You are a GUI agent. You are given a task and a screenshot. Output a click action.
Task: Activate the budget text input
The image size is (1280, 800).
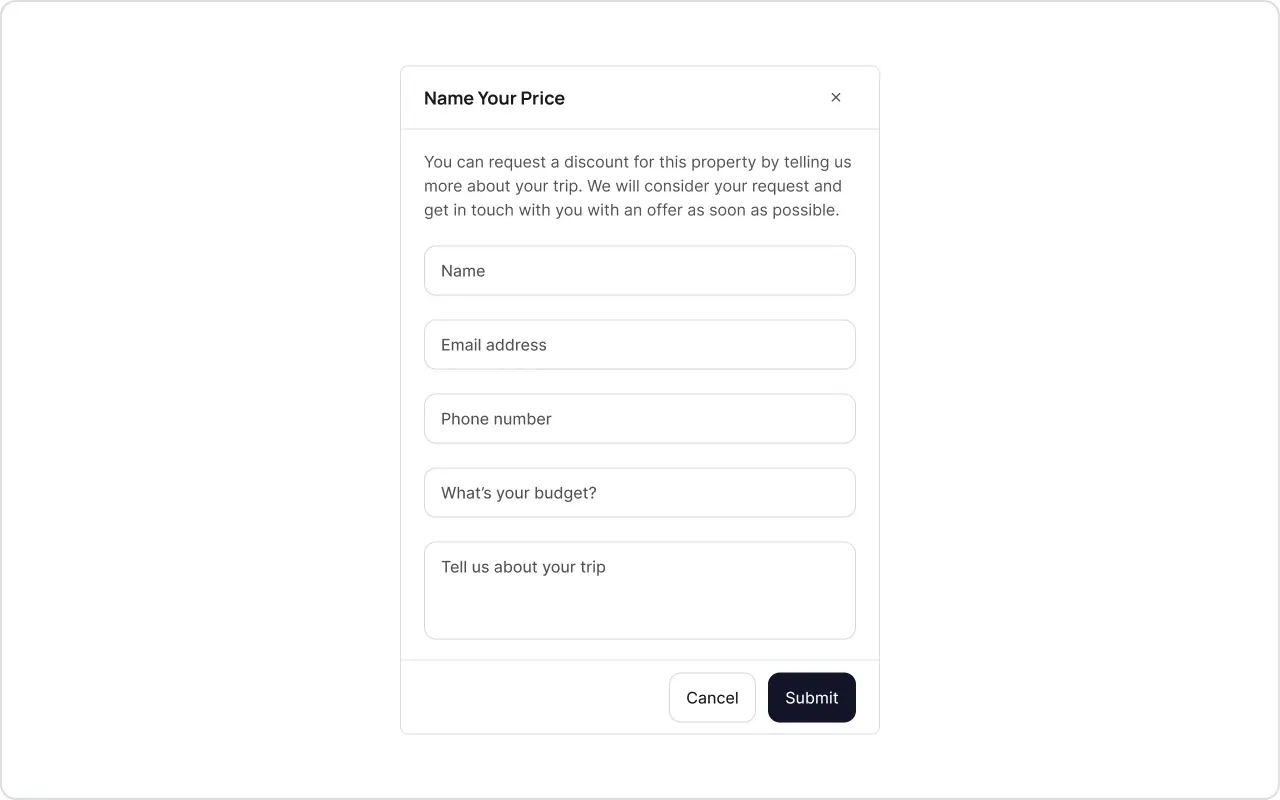pyautogui.click(x=640, y=493)
